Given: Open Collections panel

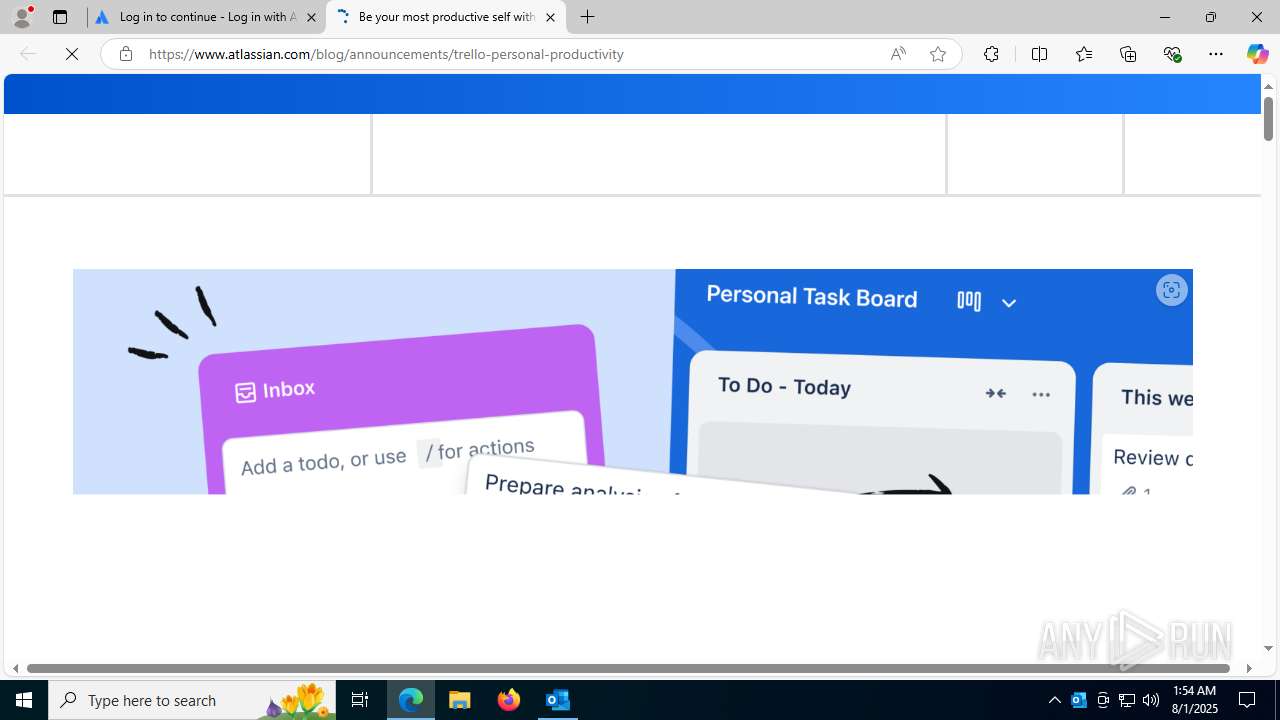Looking at the screenshot, I should tap(1128, 54).
